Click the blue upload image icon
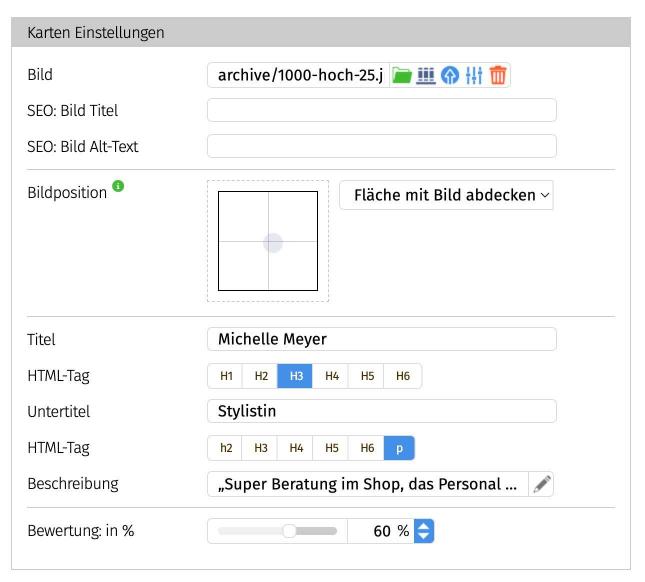Viewport: 645px width, 582px height. click(450, 76)
